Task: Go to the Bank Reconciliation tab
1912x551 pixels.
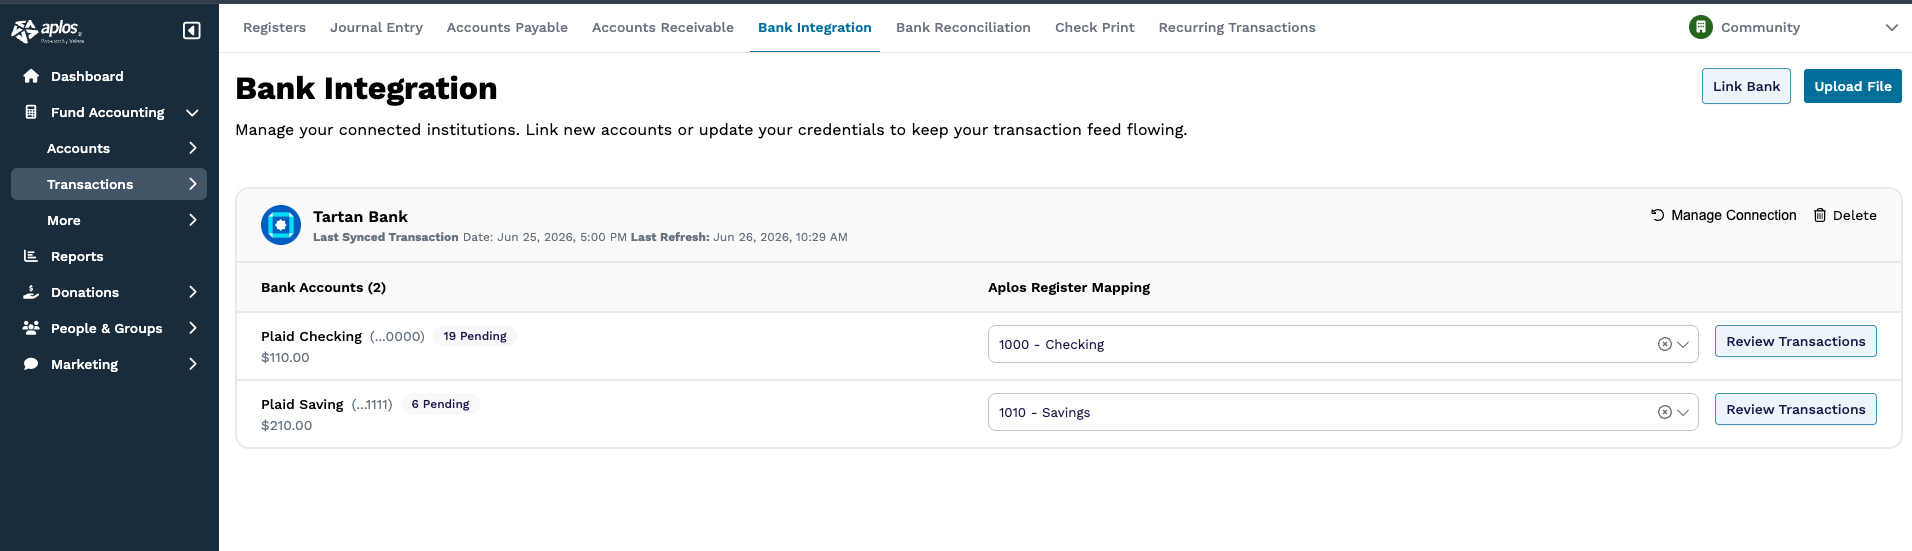Action: click(x=963, y=27)
